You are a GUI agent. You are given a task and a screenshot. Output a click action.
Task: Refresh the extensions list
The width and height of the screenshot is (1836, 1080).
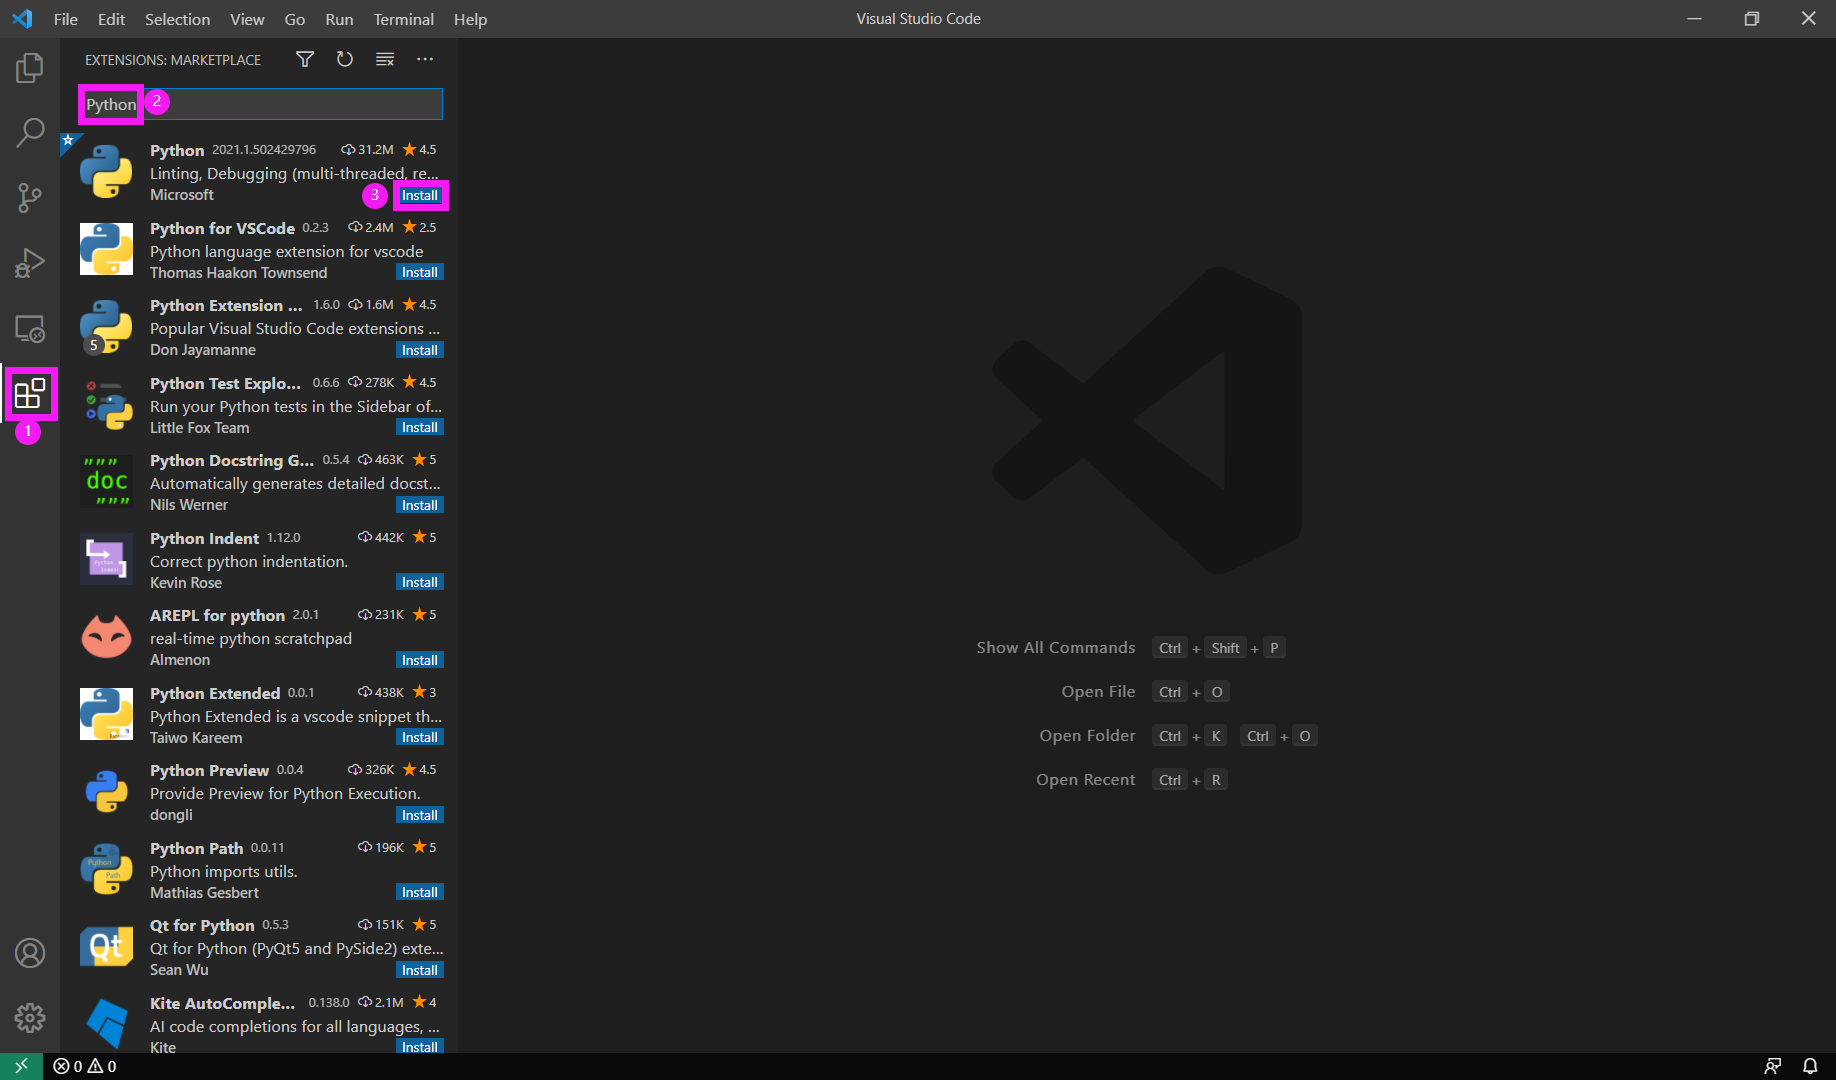point(345,59)
